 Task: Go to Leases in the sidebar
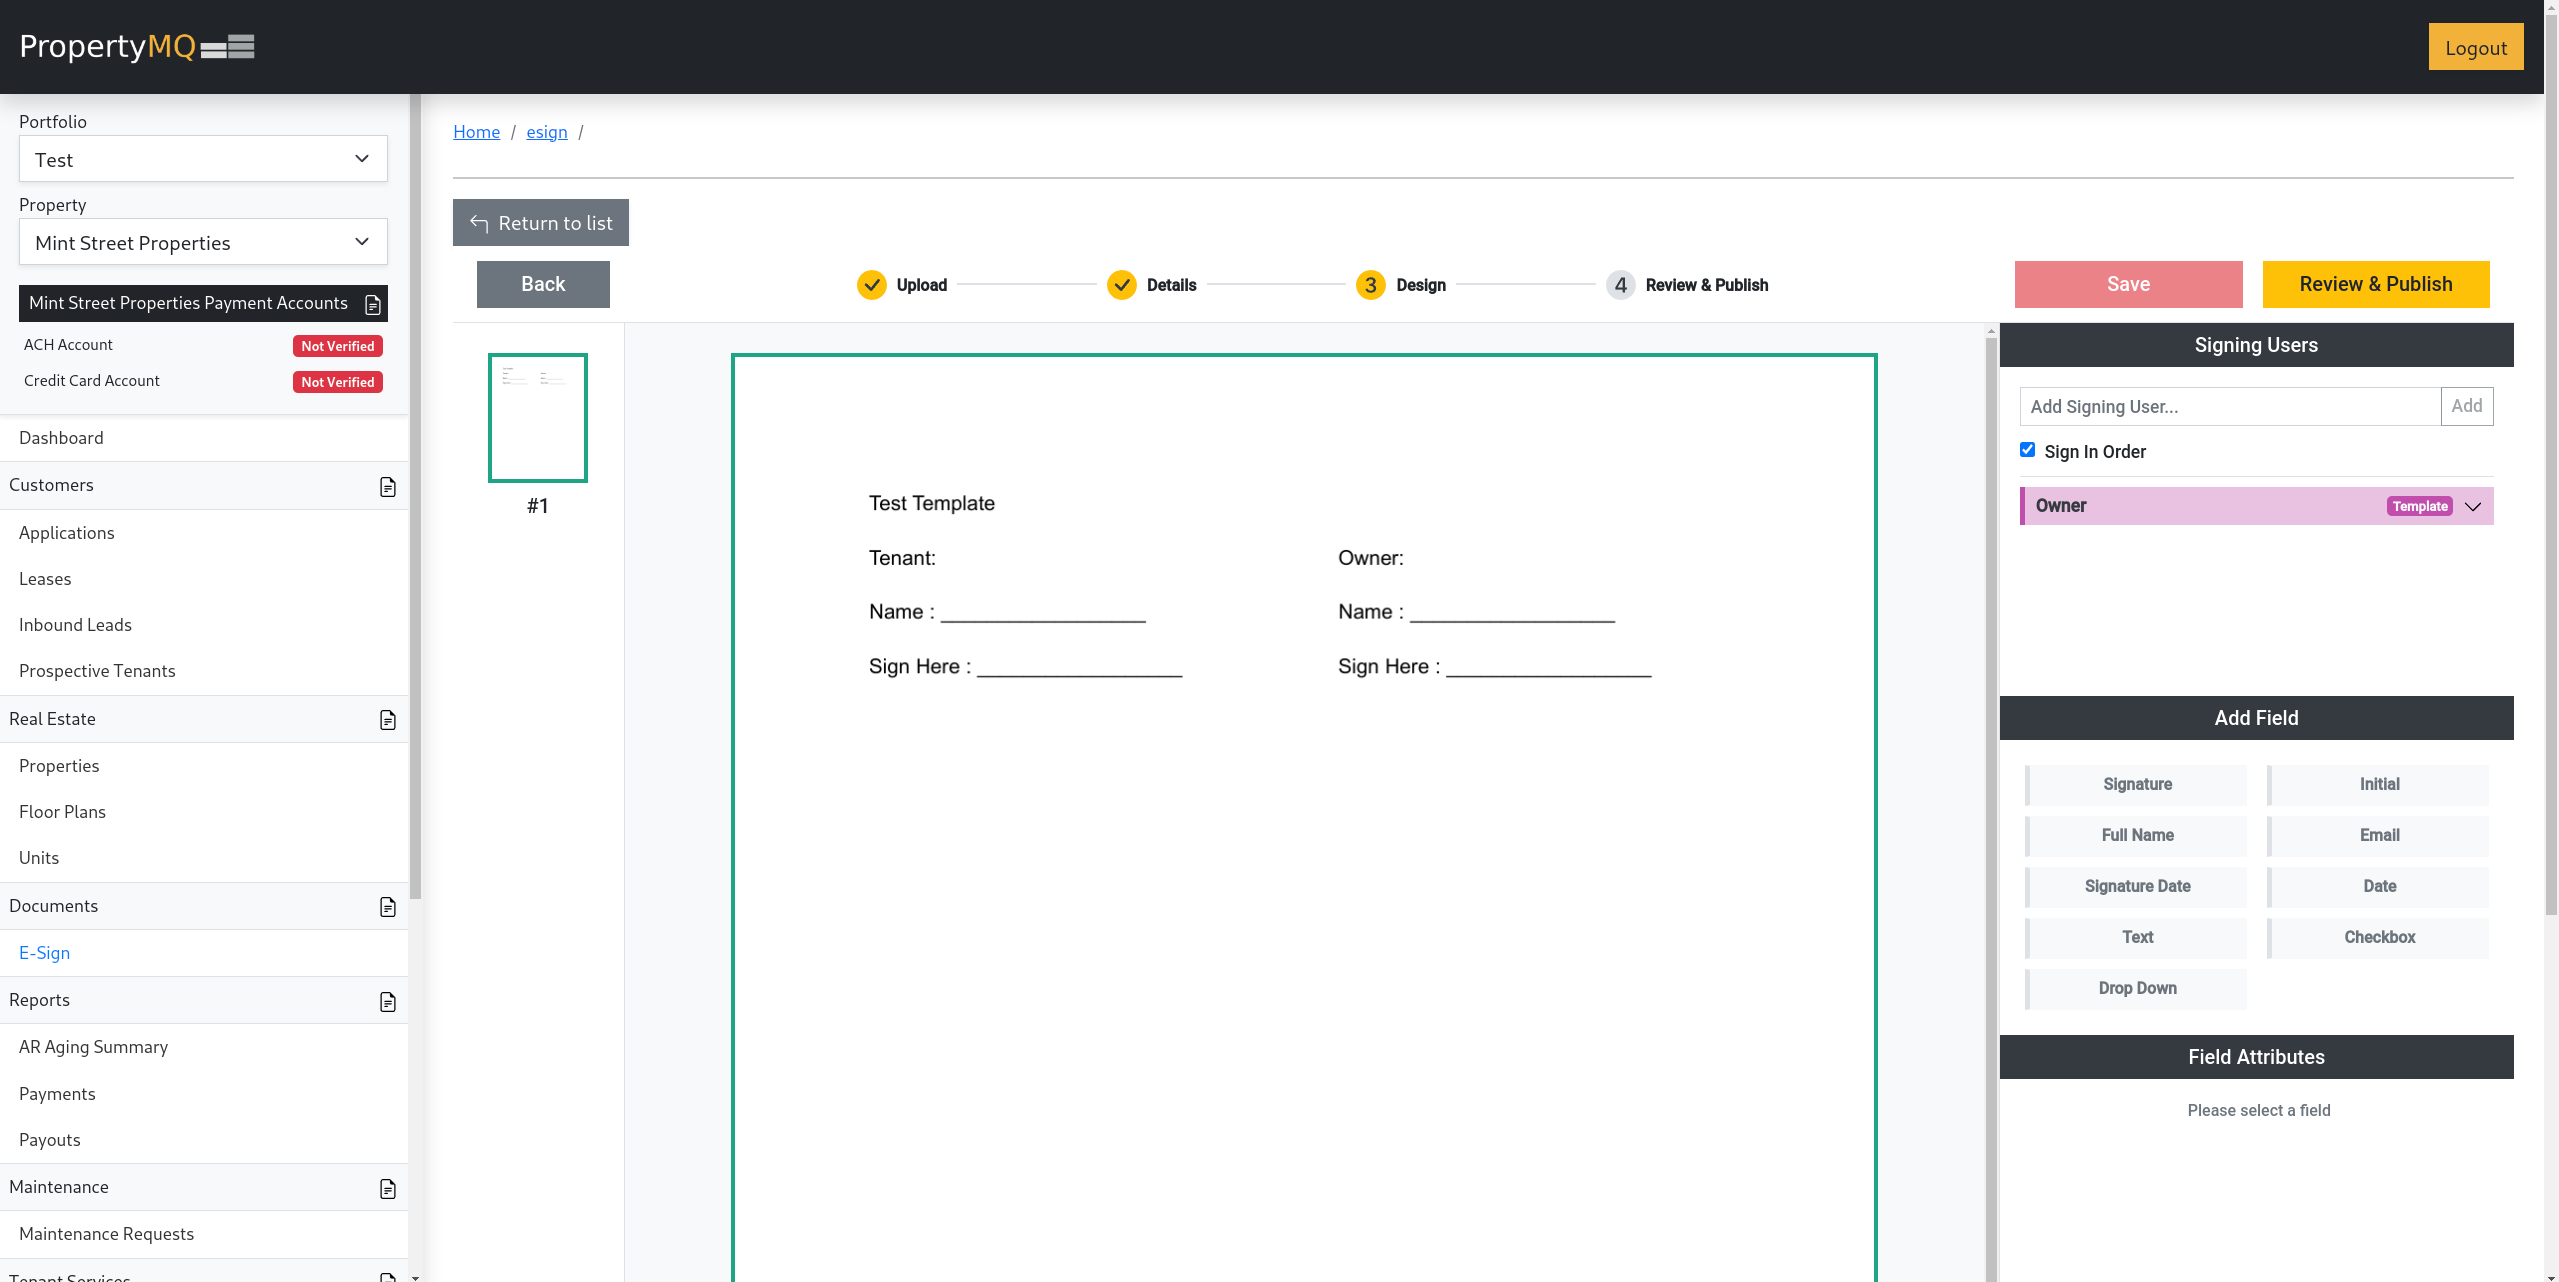(45, 579)
